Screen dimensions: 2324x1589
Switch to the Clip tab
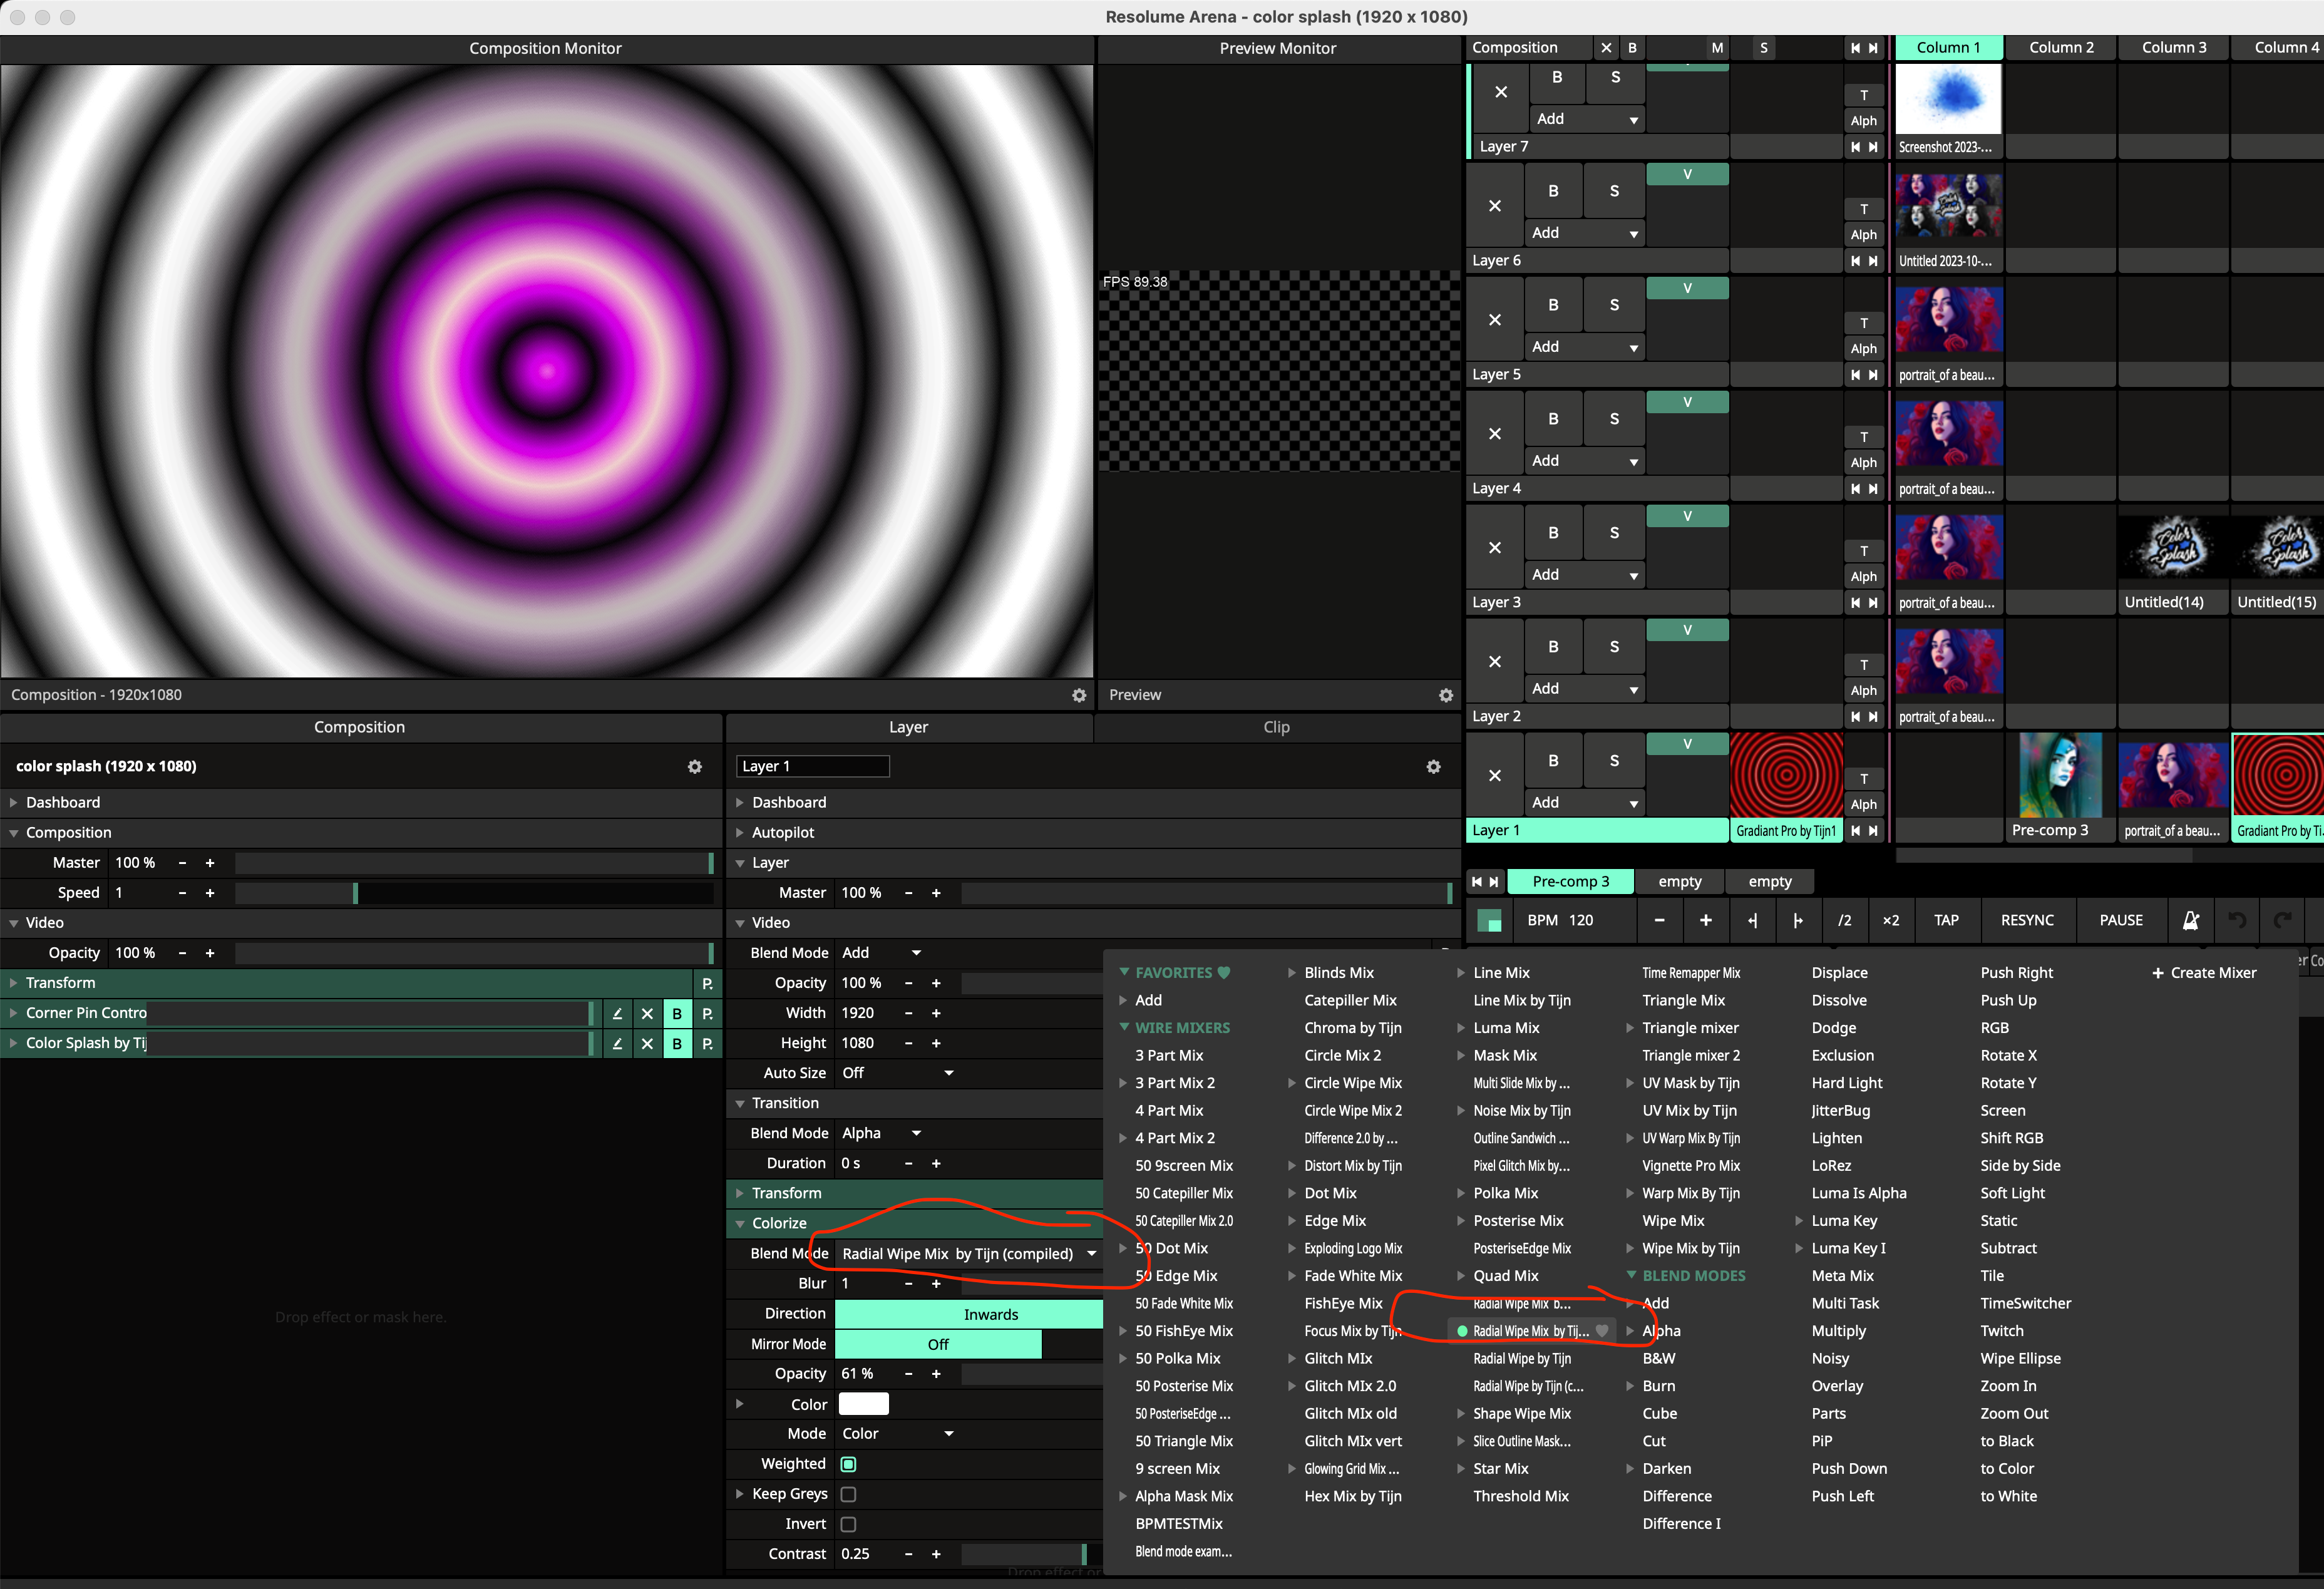1276,727
